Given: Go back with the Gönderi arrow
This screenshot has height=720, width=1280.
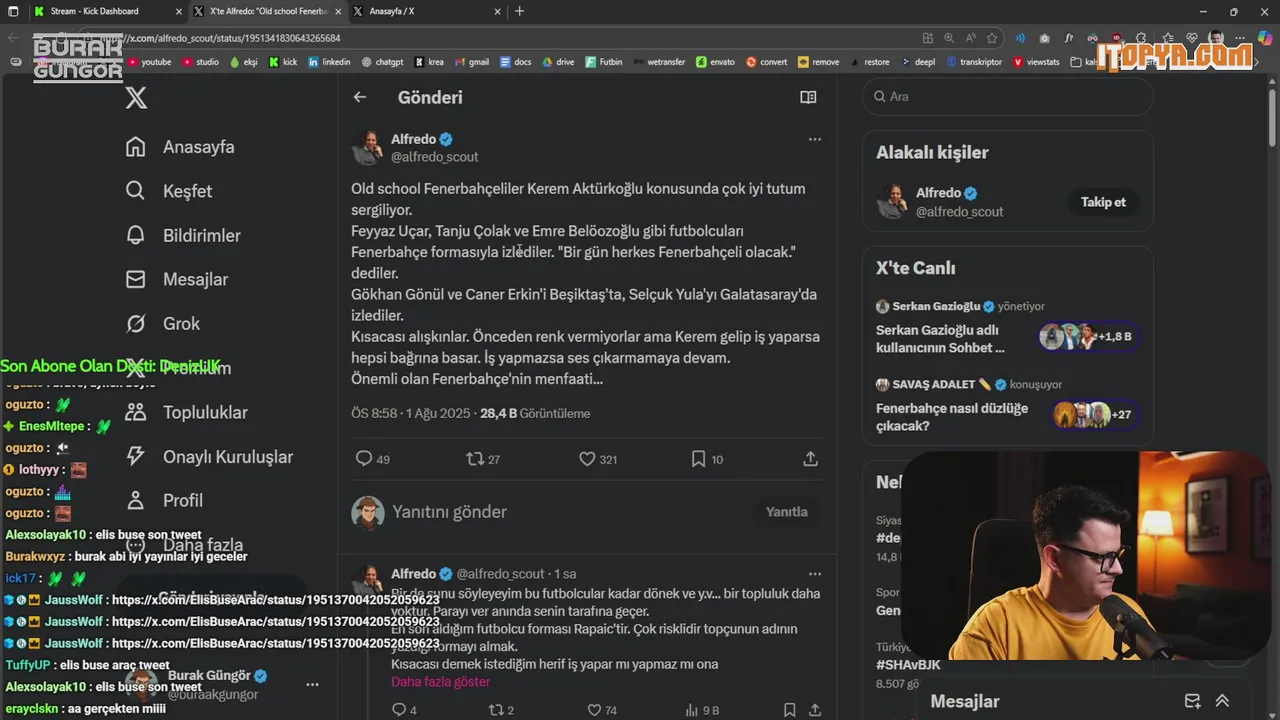Looking at the screenshot, I should (x=360, y=97).
